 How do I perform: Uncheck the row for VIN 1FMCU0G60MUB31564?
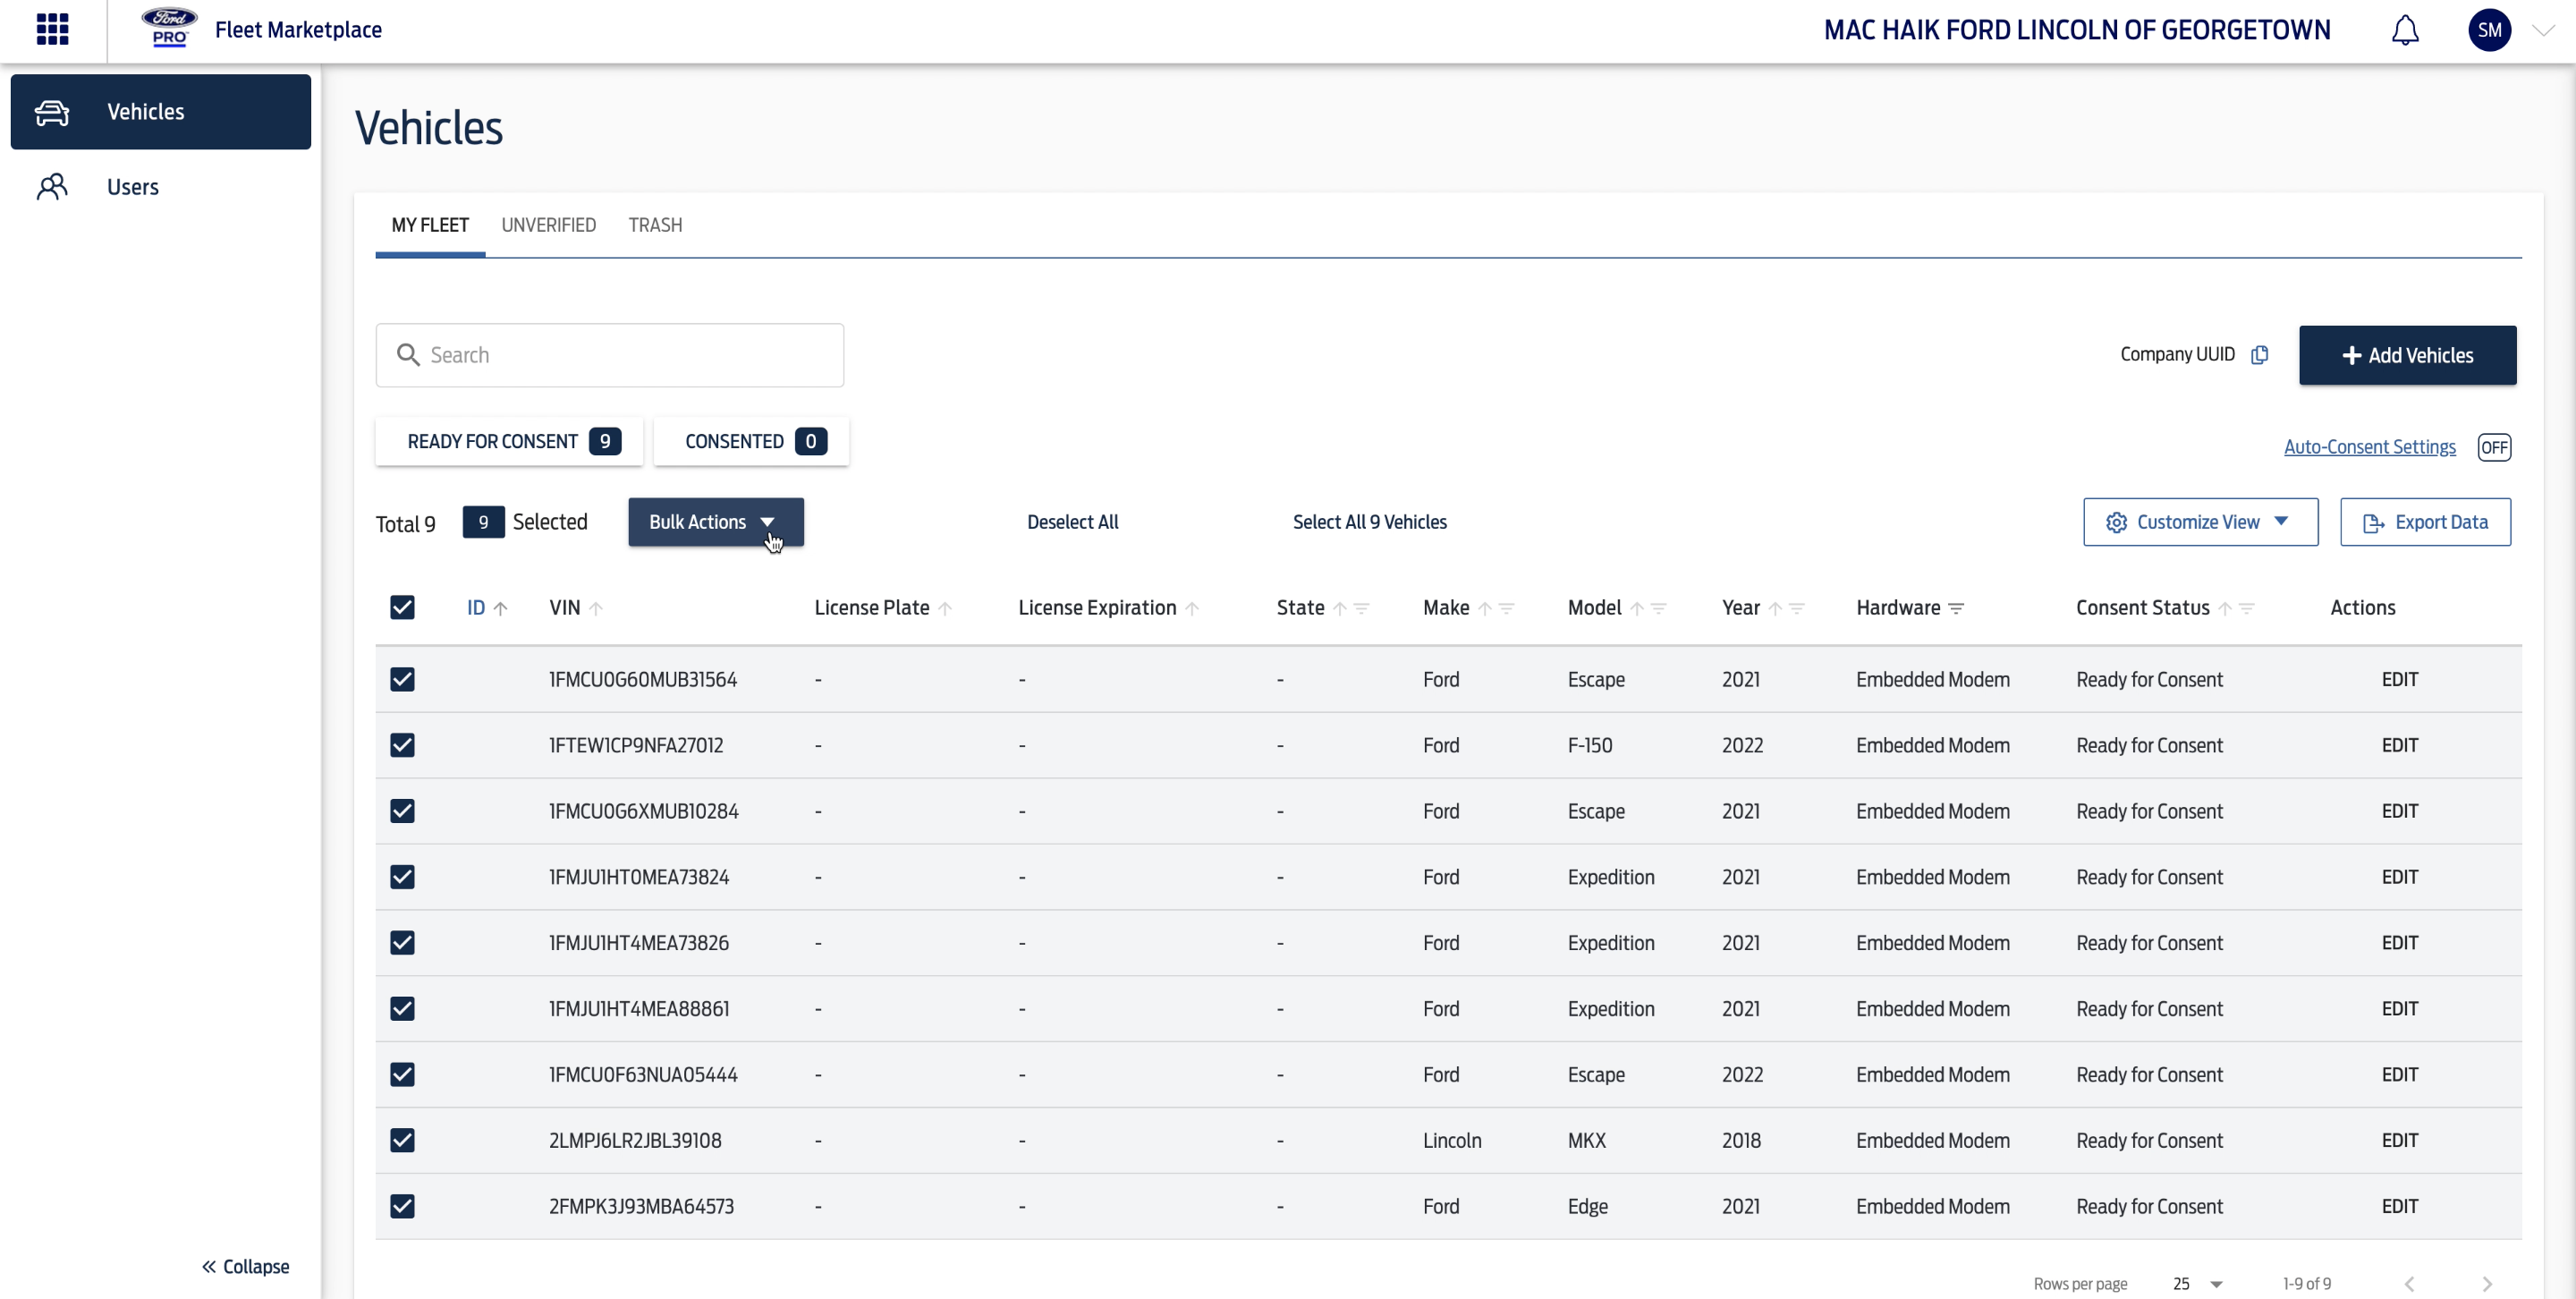(x=402, y=680)
